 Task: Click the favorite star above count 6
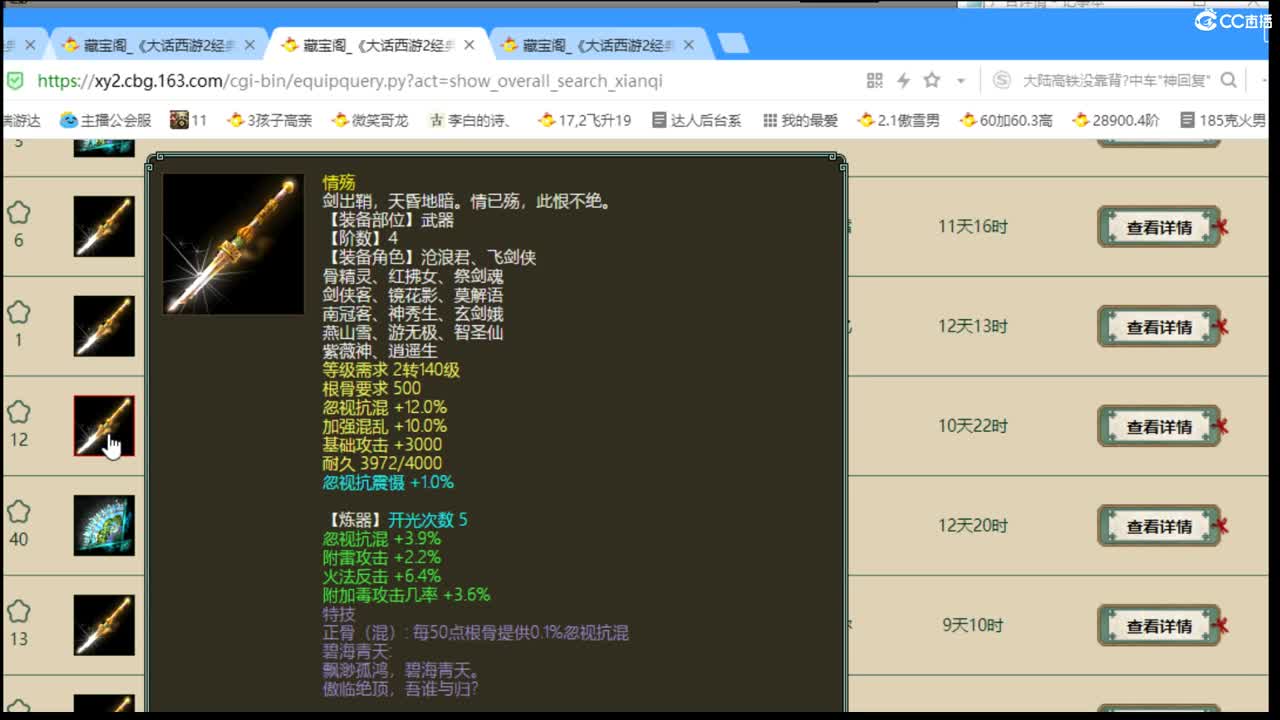(18, 213)
